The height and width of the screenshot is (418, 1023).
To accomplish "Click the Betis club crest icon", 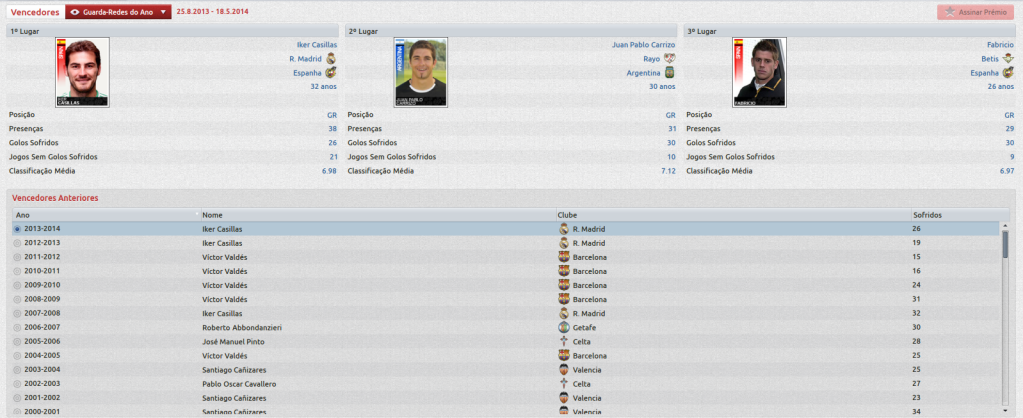I will click(1008, 59).
